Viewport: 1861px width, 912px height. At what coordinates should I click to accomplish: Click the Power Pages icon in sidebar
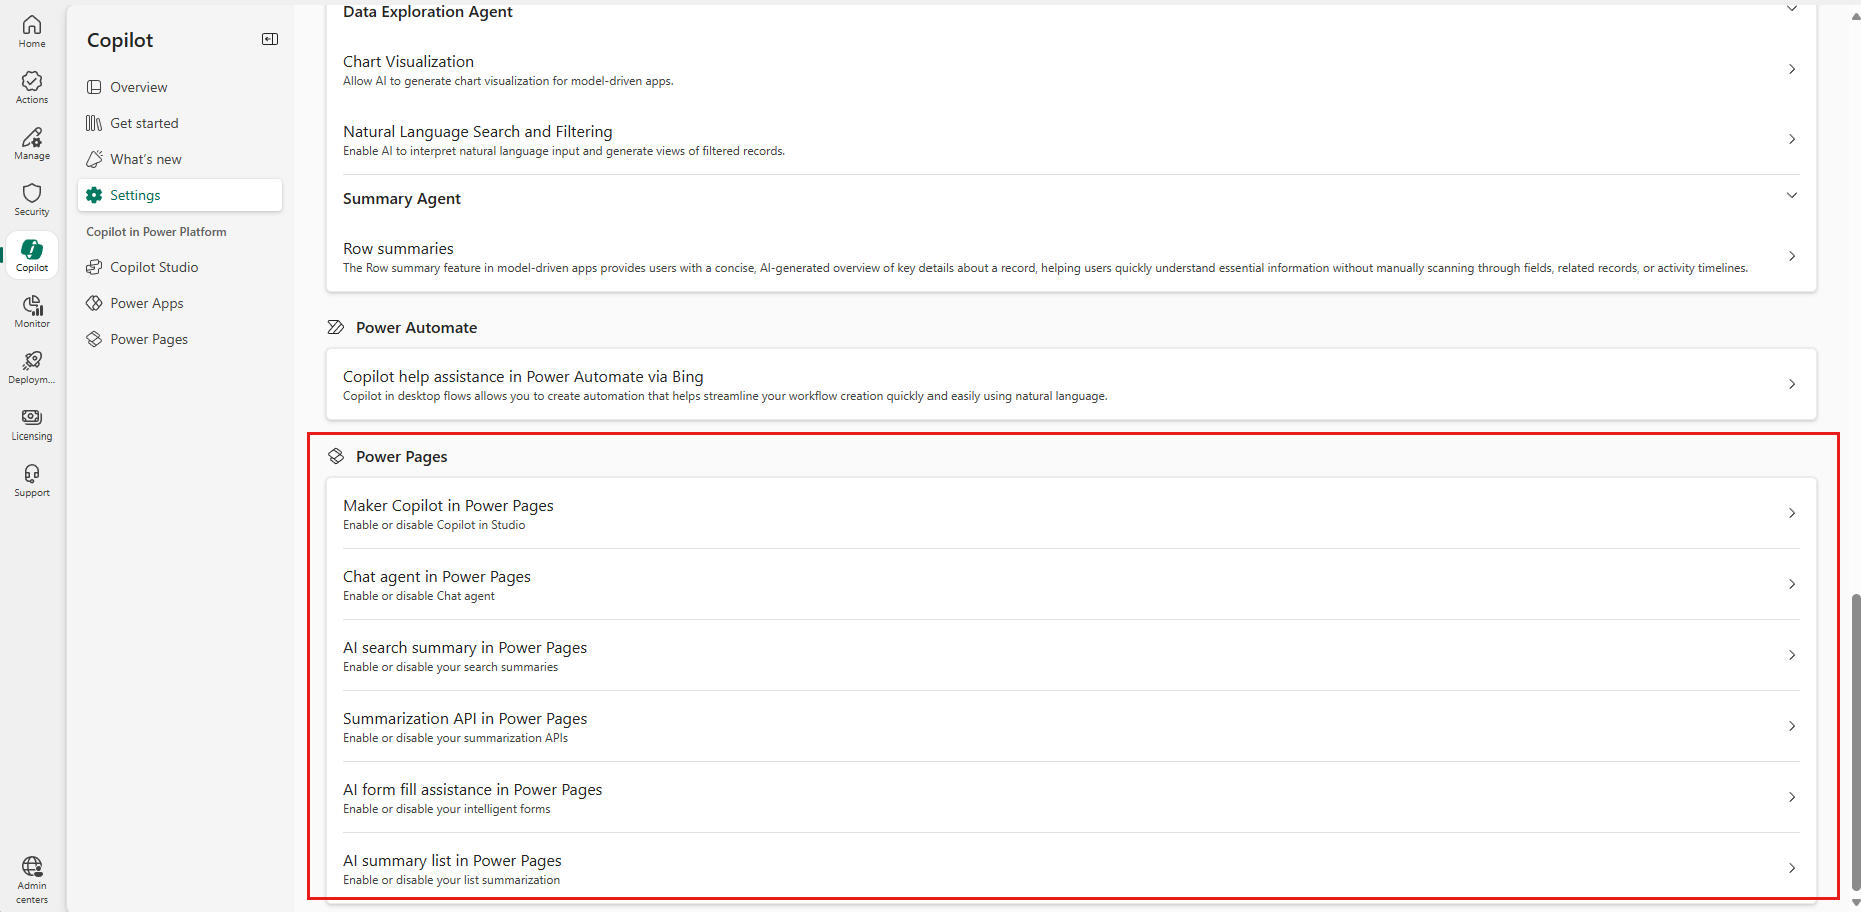pyautogui.click(x=94, y=339)
